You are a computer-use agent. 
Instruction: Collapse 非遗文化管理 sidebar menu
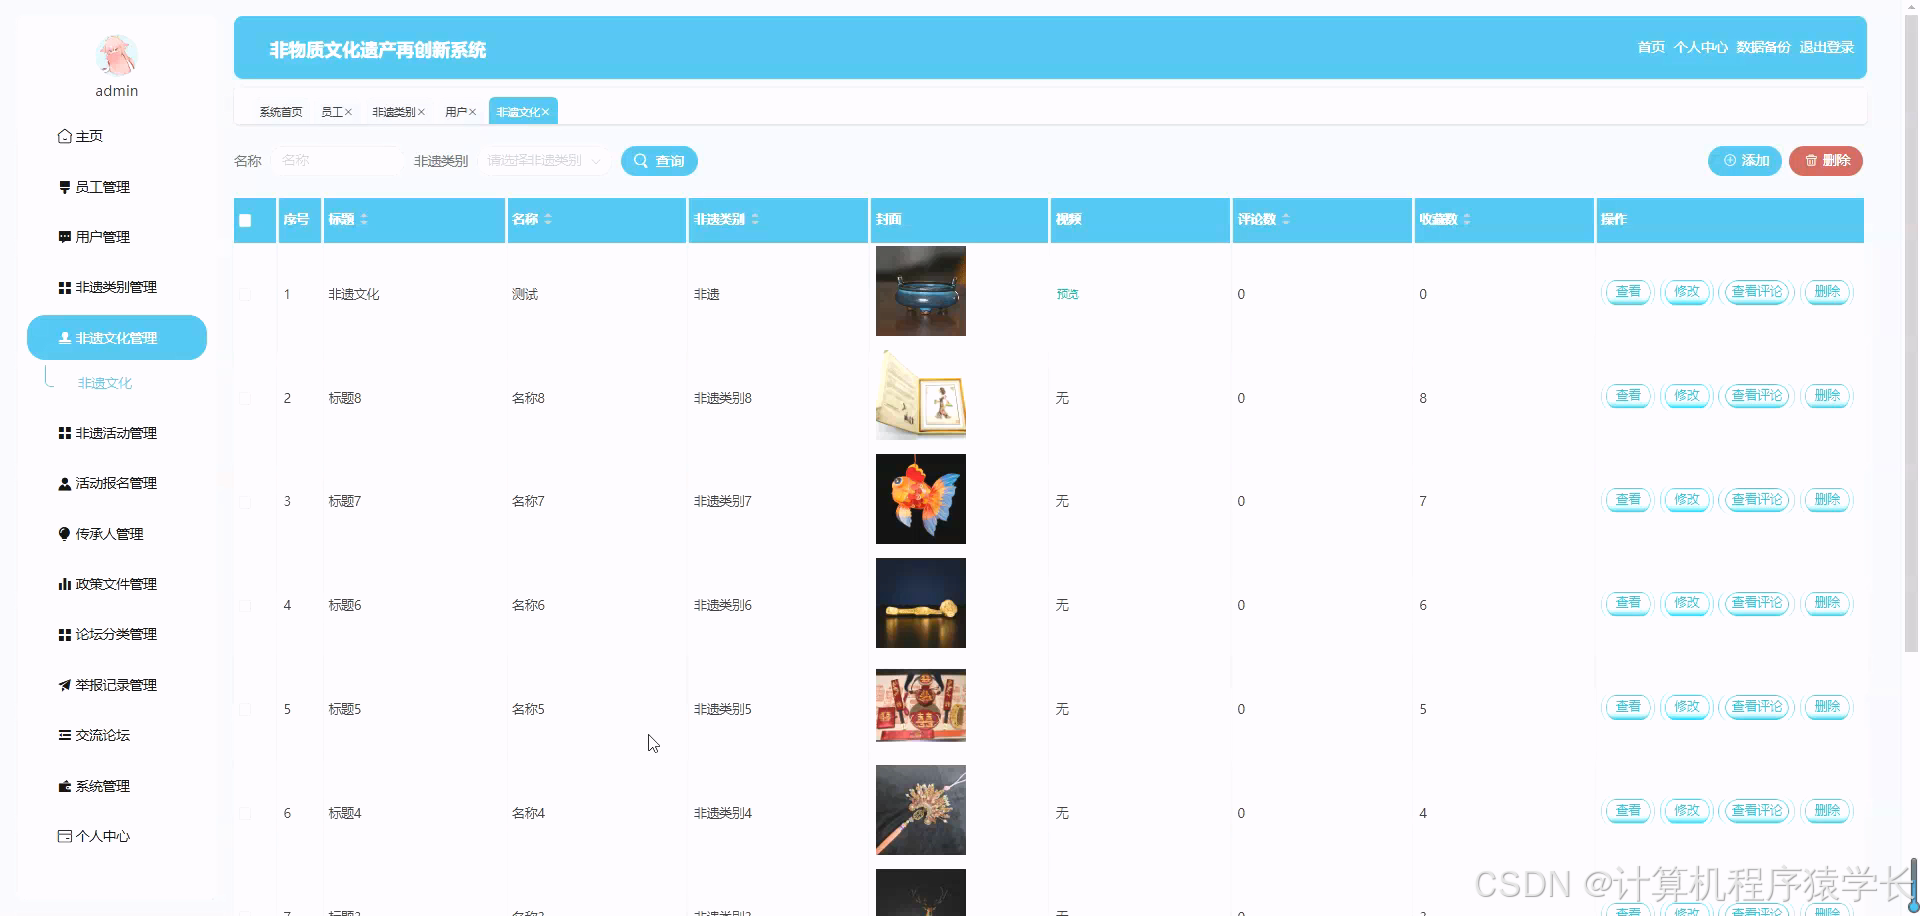(117, 338)
